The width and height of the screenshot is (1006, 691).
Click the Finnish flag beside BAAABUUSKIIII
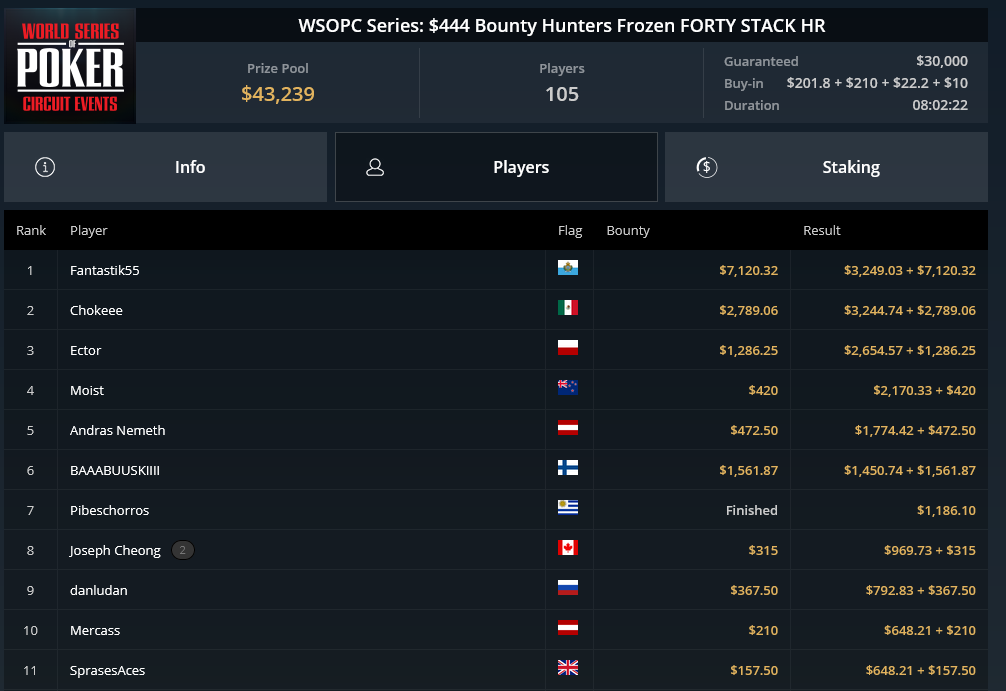[x=568, y=468]
